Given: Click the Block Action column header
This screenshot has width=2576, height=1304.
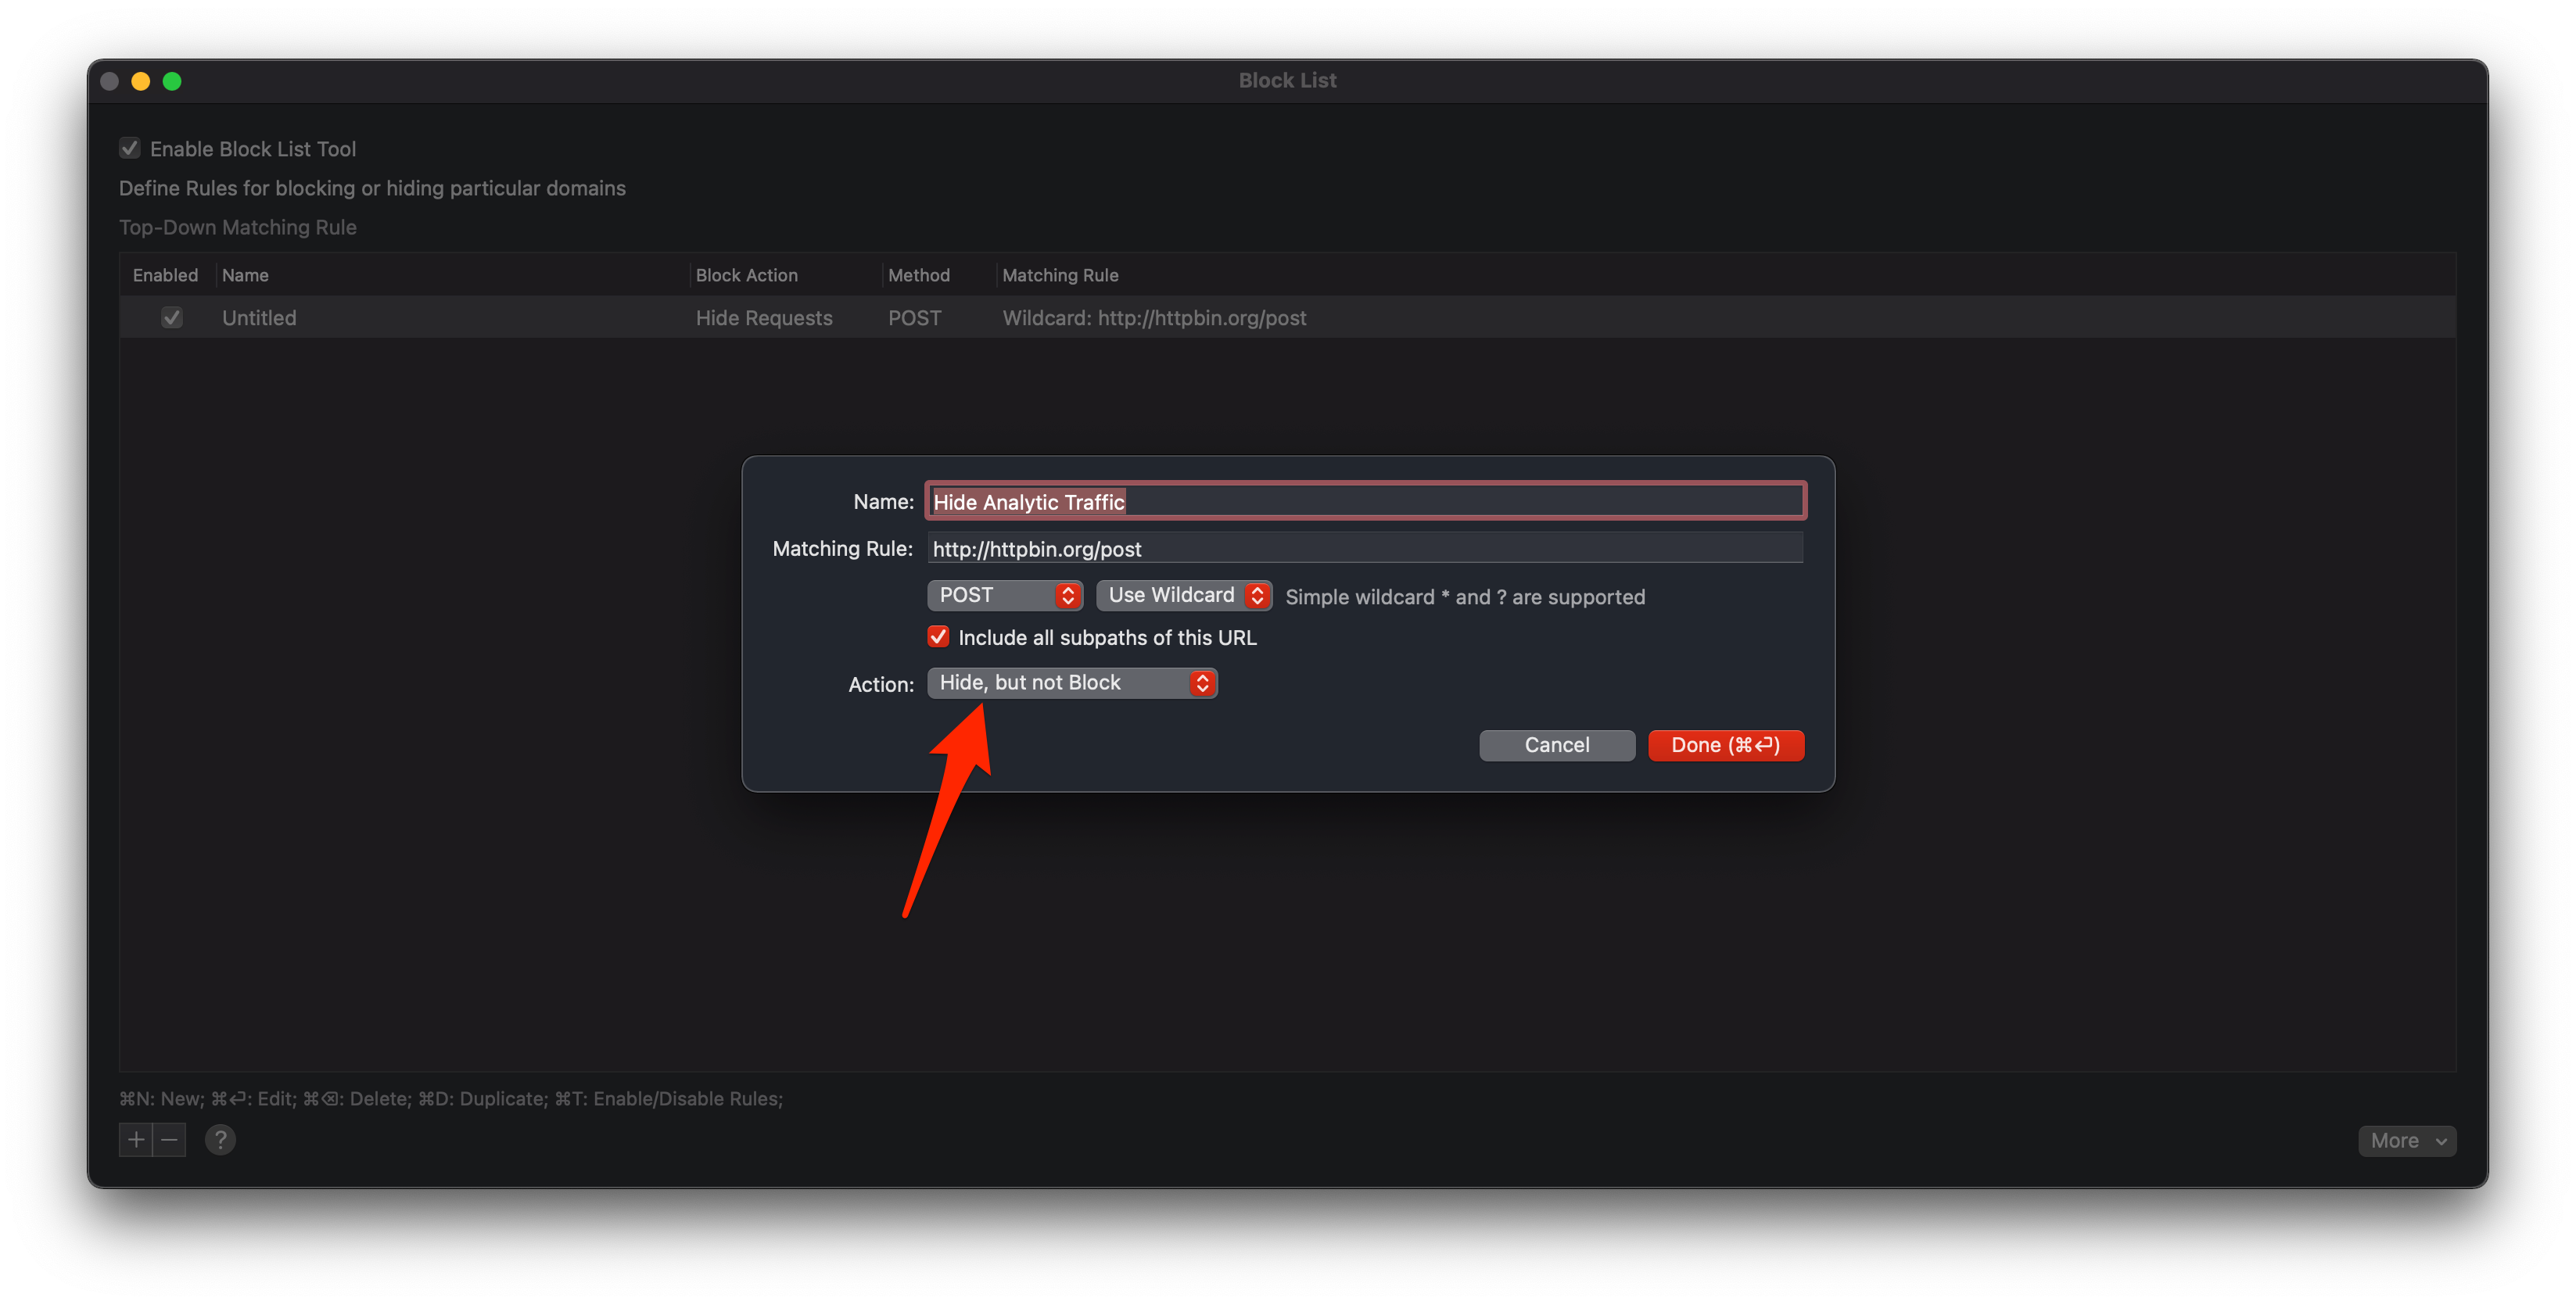Looking at the screenshot, I should click(x=746, y=275).
